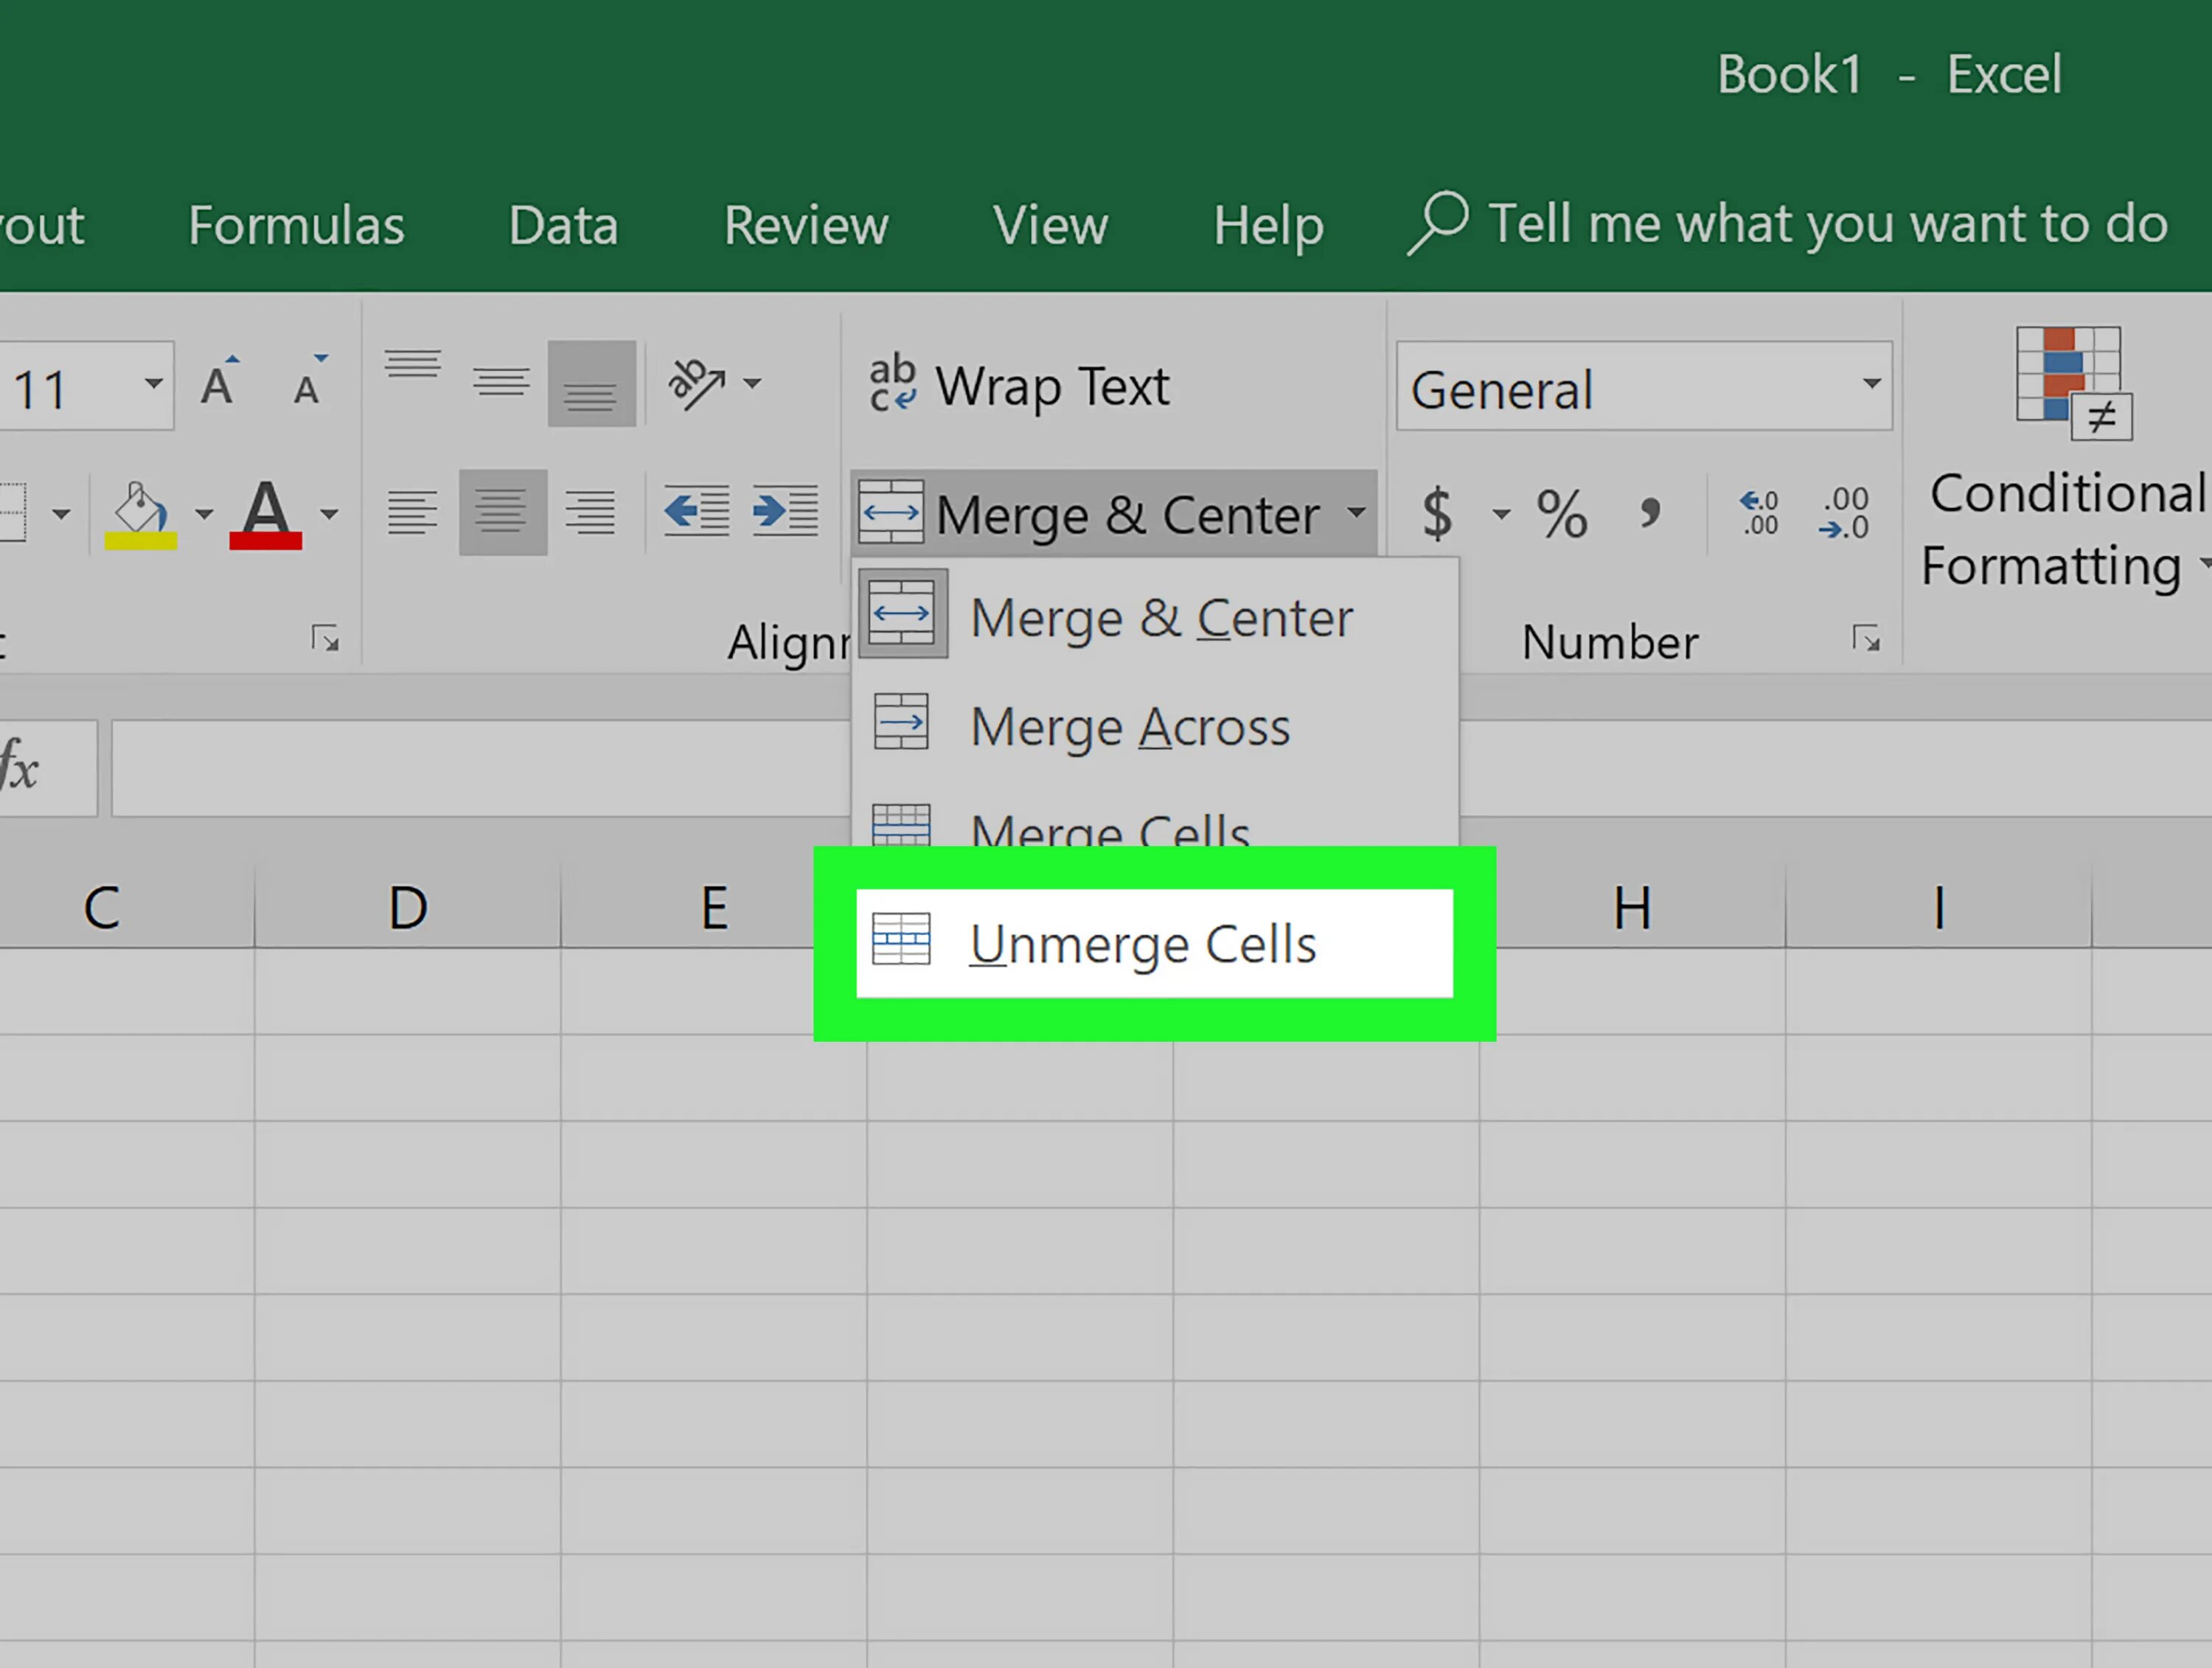The height and width of the screenshot is (1668, 2212).
Task: Toggle Bottom Align vertical alignment
Action: coord(591,384)
